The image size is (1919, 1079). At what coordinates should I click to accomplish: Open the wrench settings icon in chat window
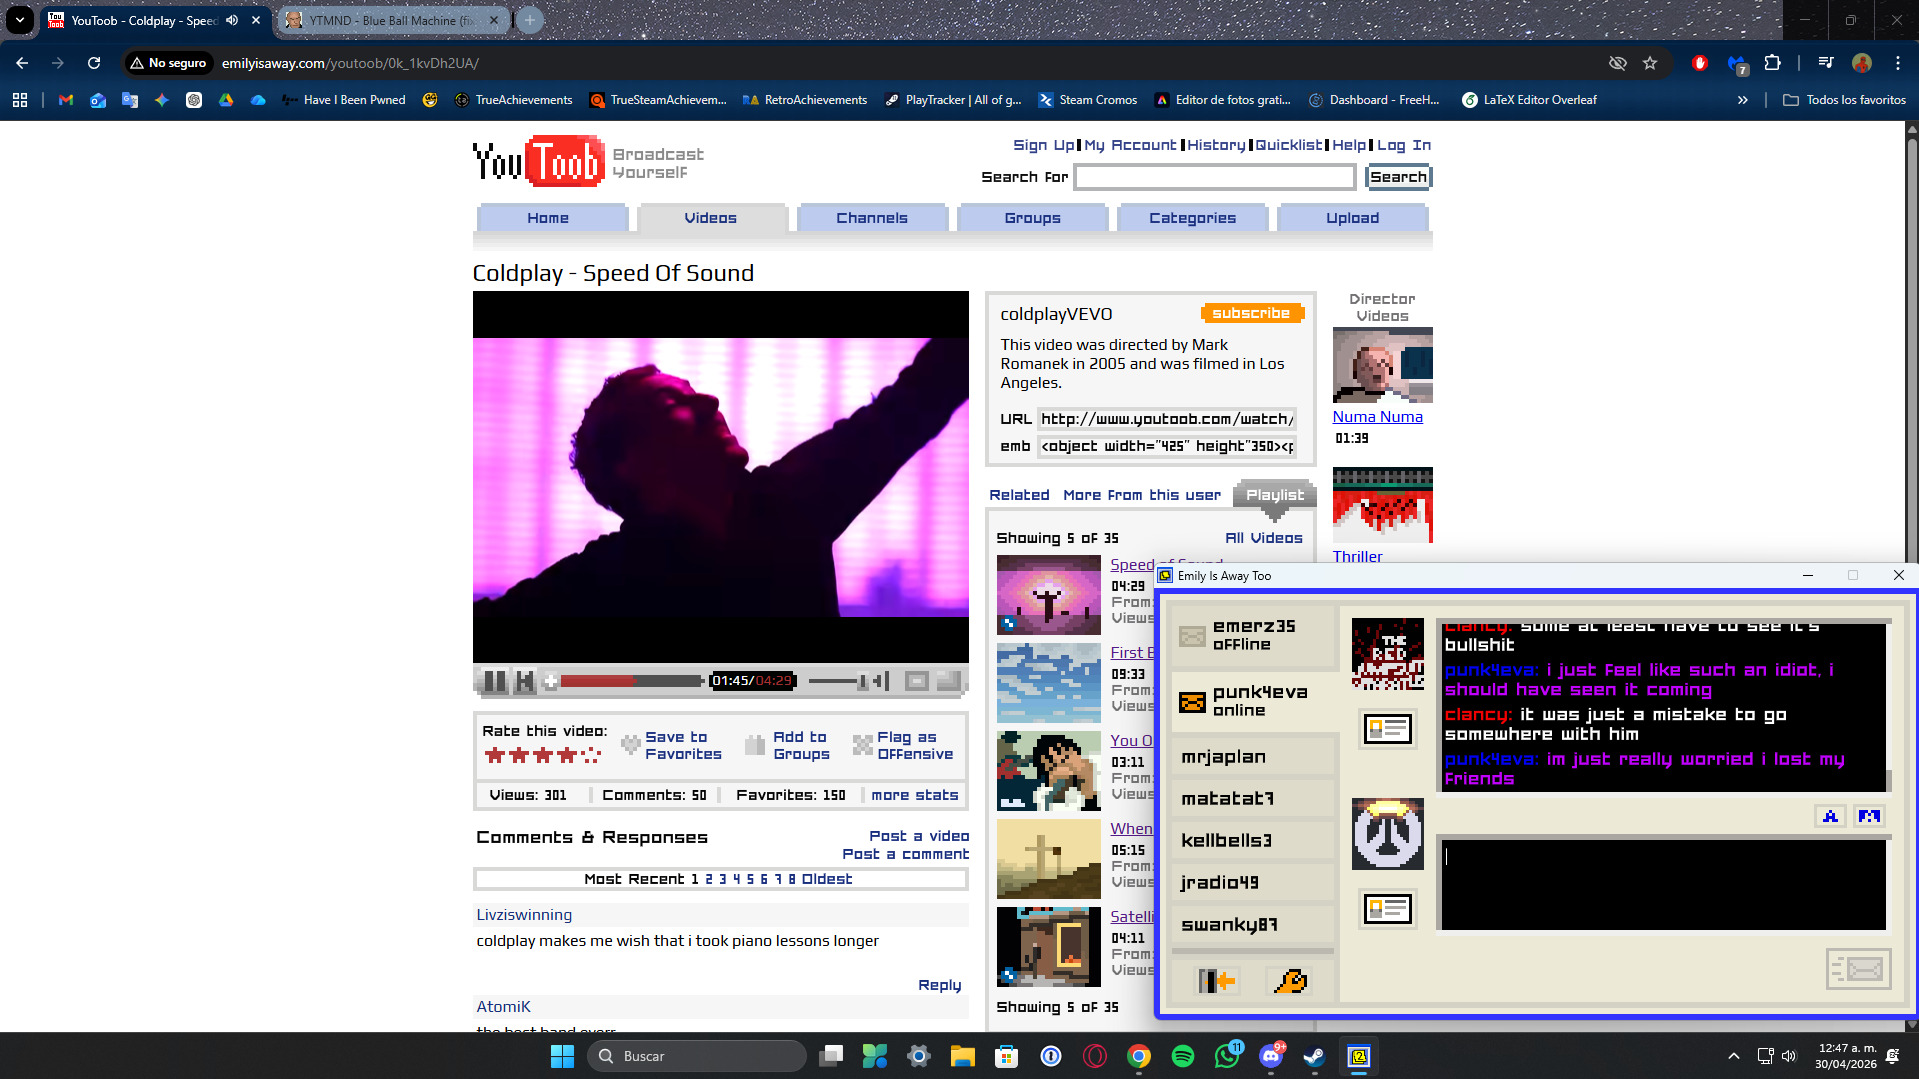[x=1290, y=981]
